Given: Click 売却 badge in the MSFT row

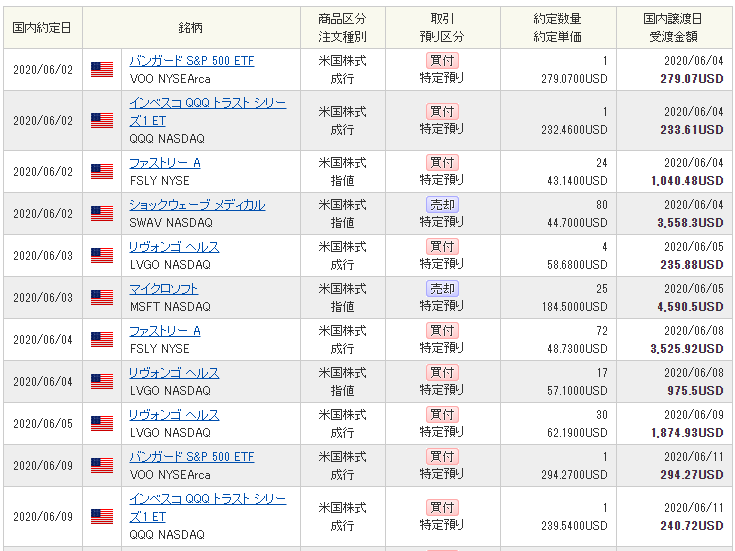Looking at the screenshot, I should coord(442,289).
